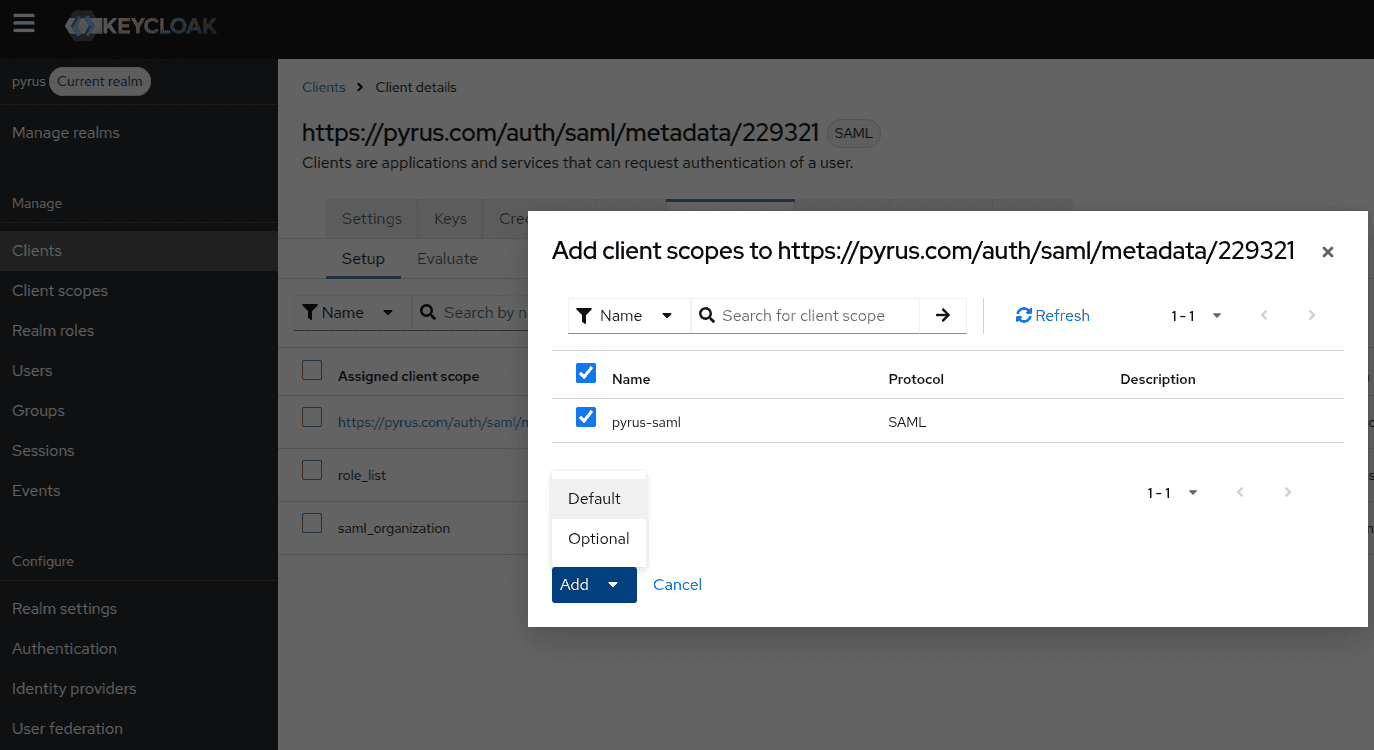Open the hamburger navigation menu

[24, 24]
